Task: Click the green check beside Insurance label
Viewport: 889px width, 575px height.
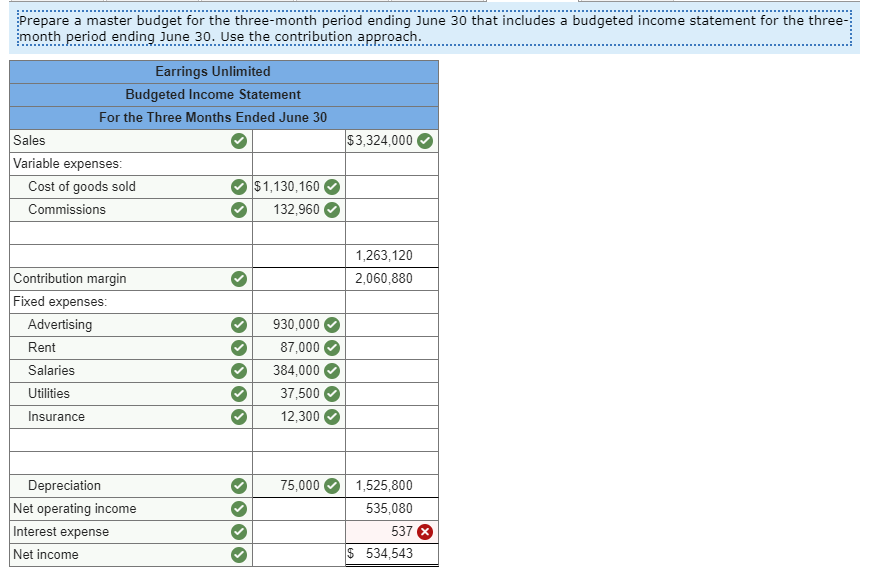Action: (239, 417)
